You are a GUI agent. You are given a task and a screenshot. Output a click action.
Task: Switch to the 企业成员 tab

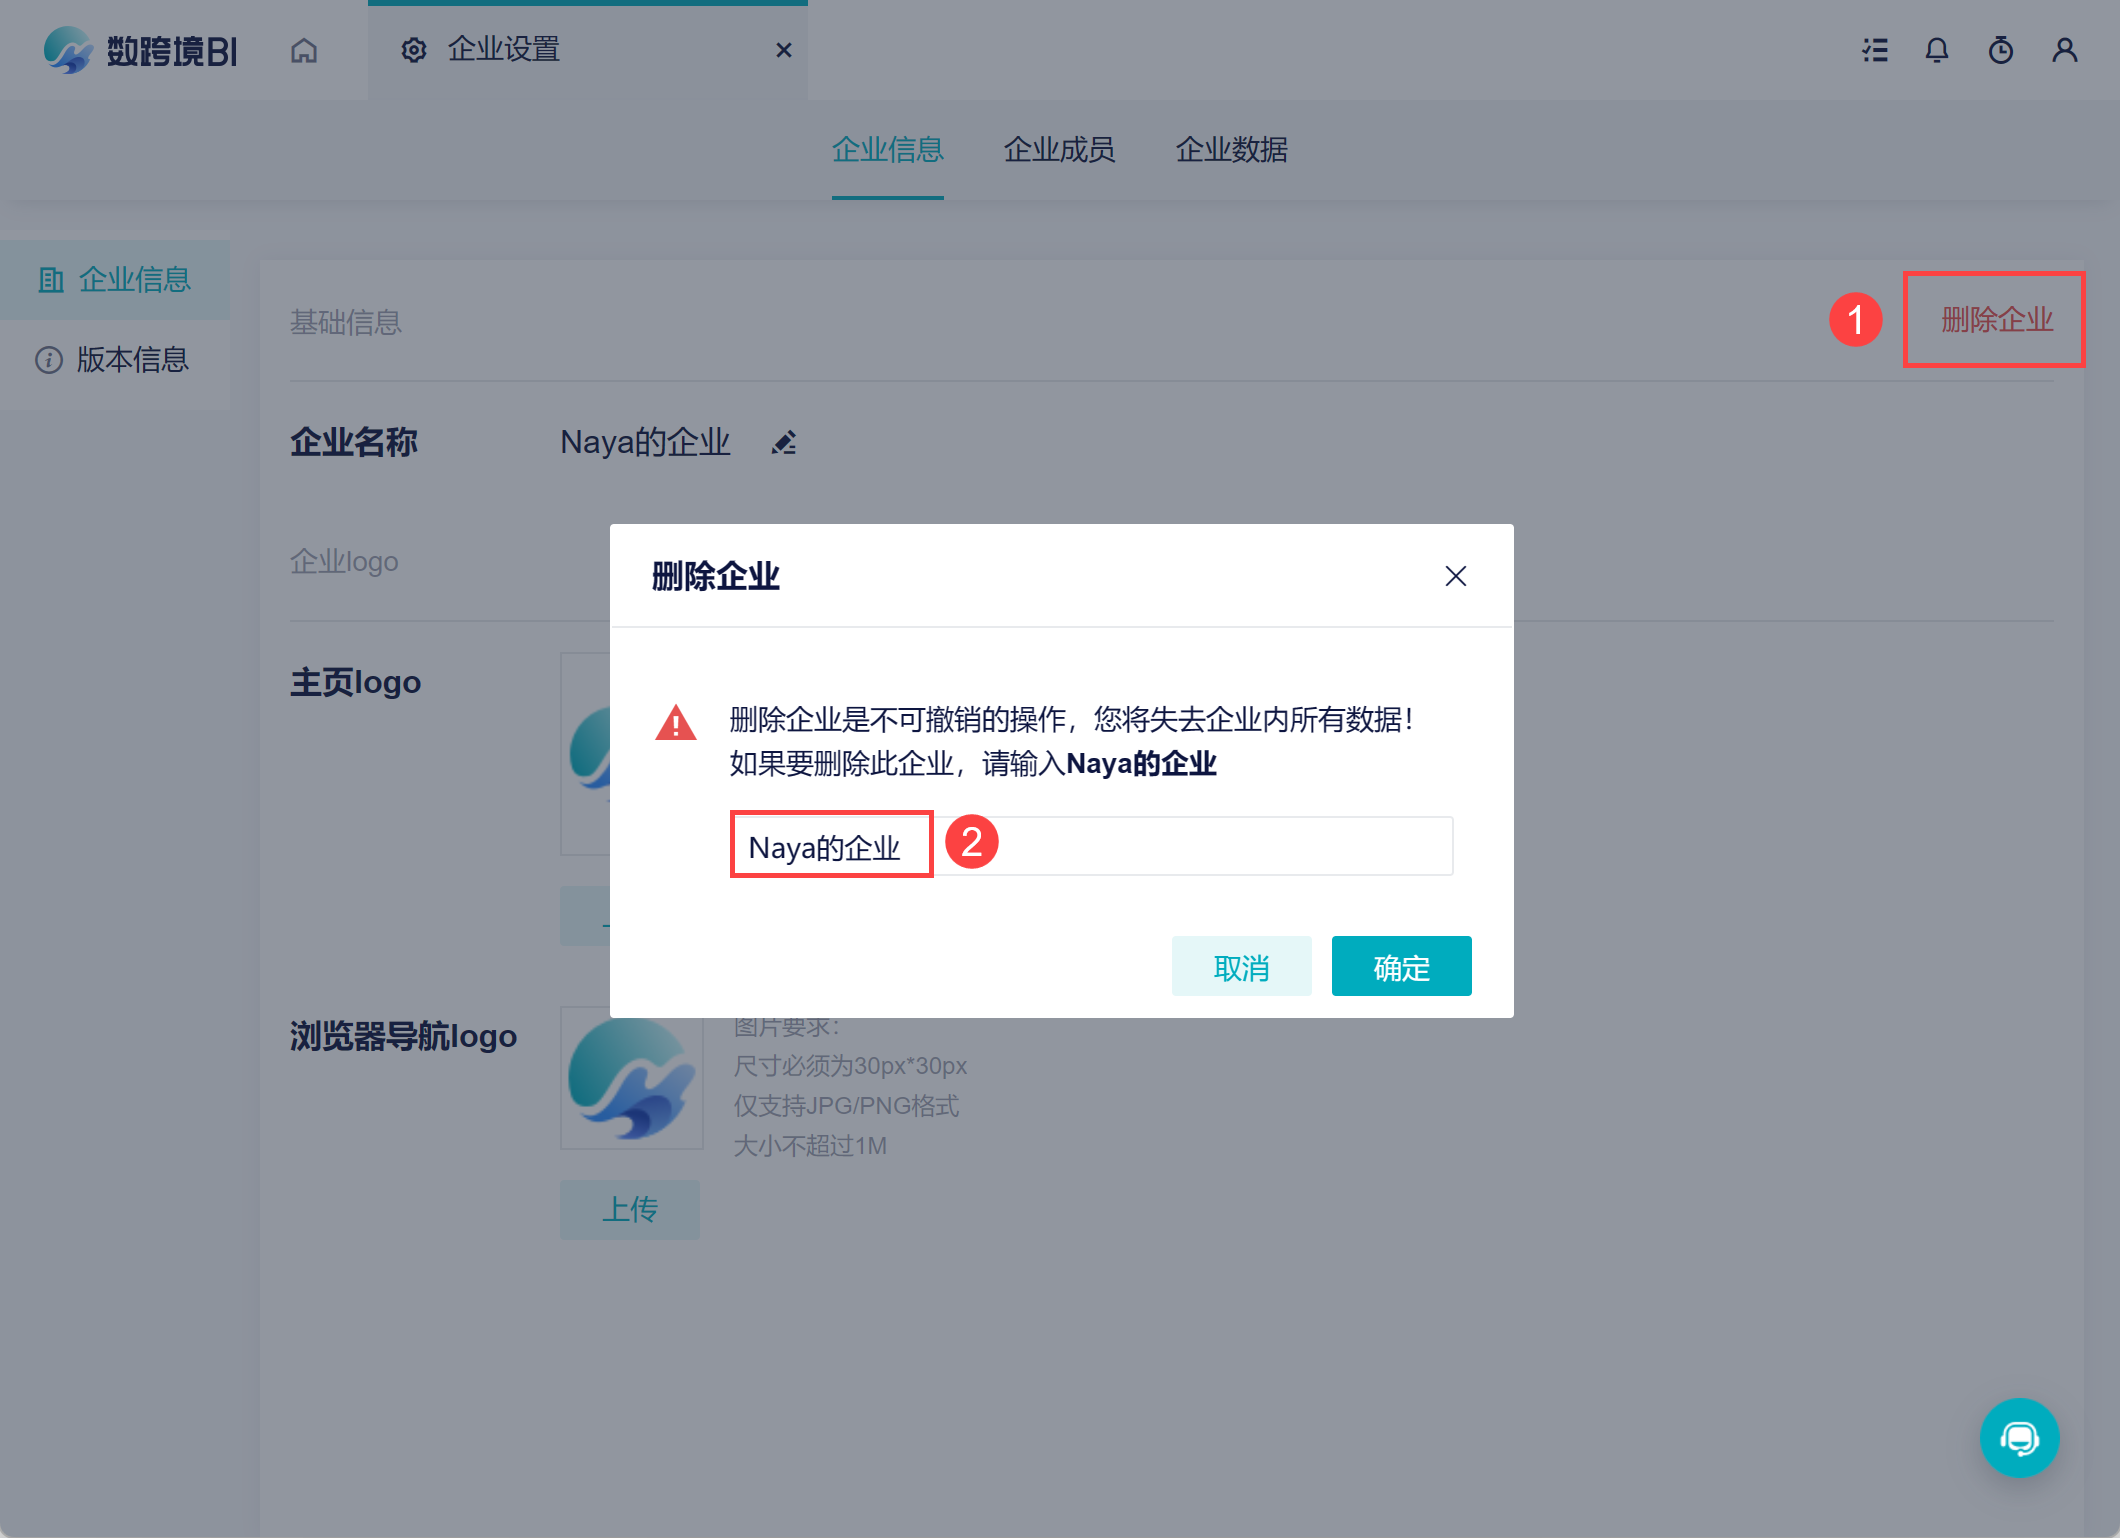[x=1059, y=150]
